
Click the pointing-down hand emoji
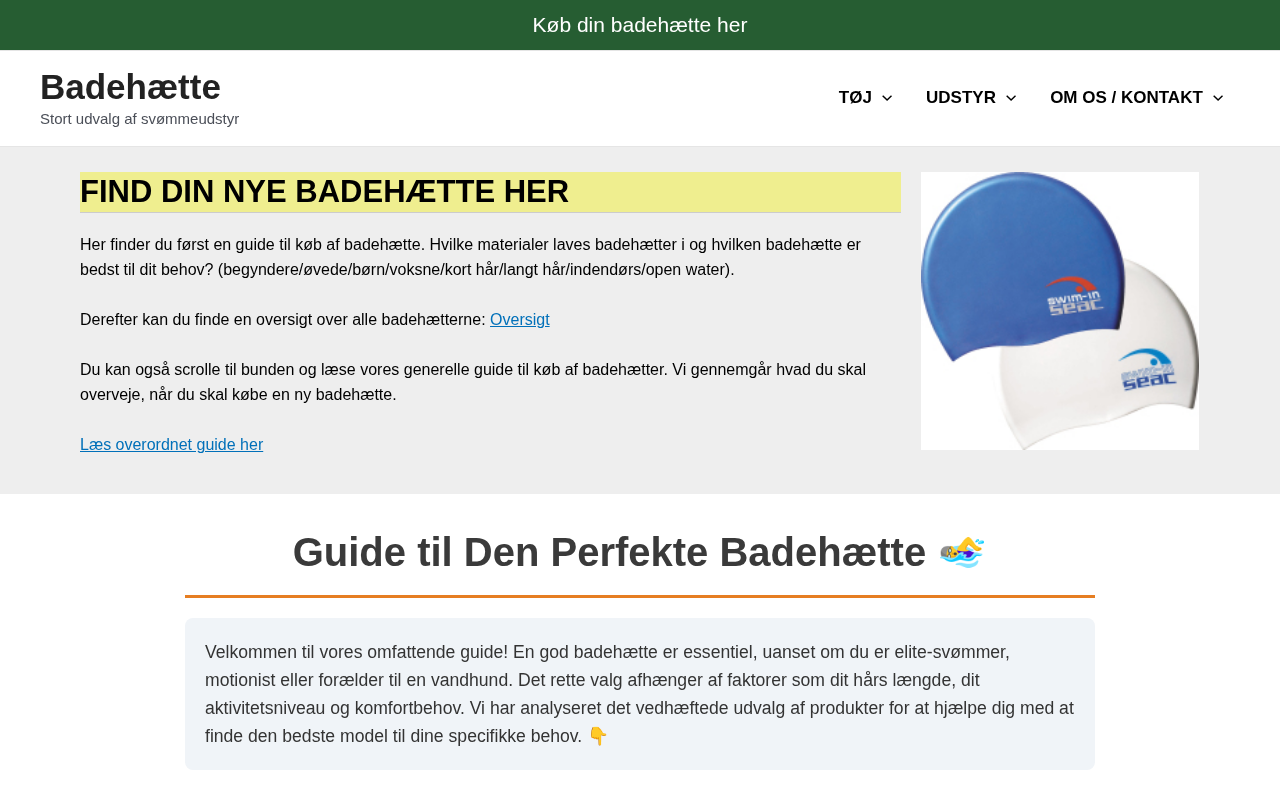point(598,736)
